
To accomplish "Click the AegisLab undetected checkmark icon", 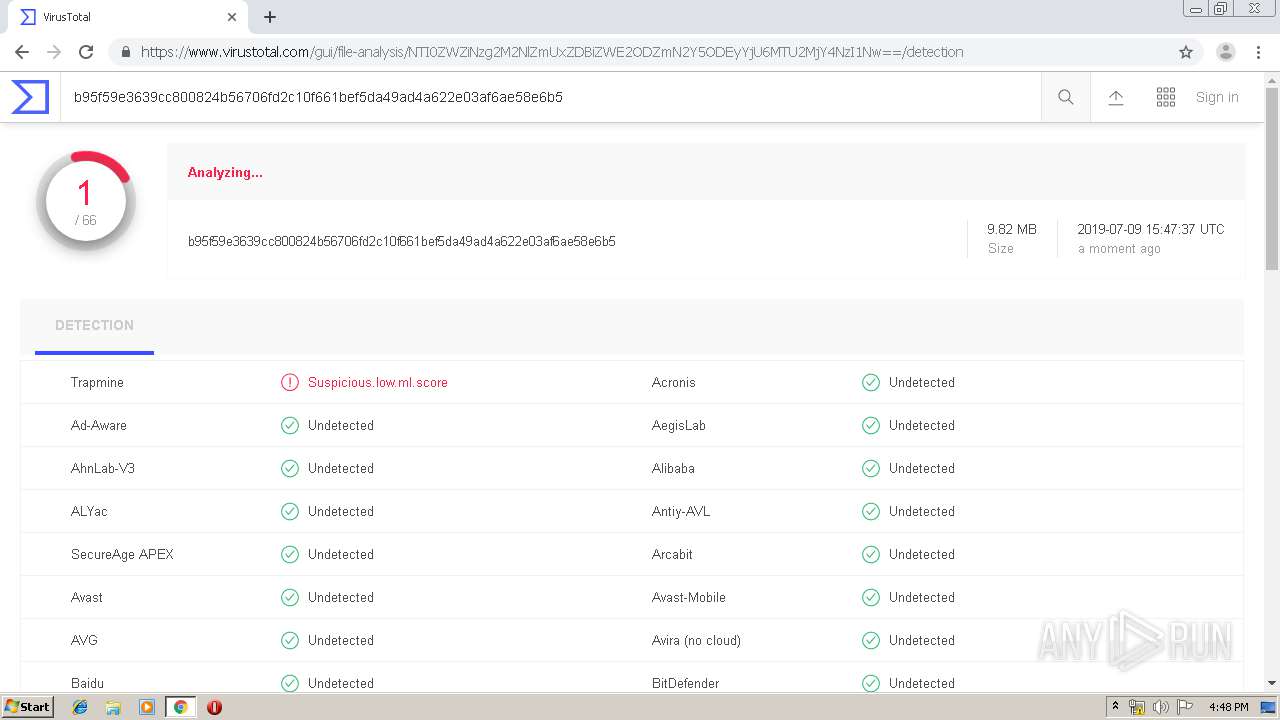I will coord(871,425).
